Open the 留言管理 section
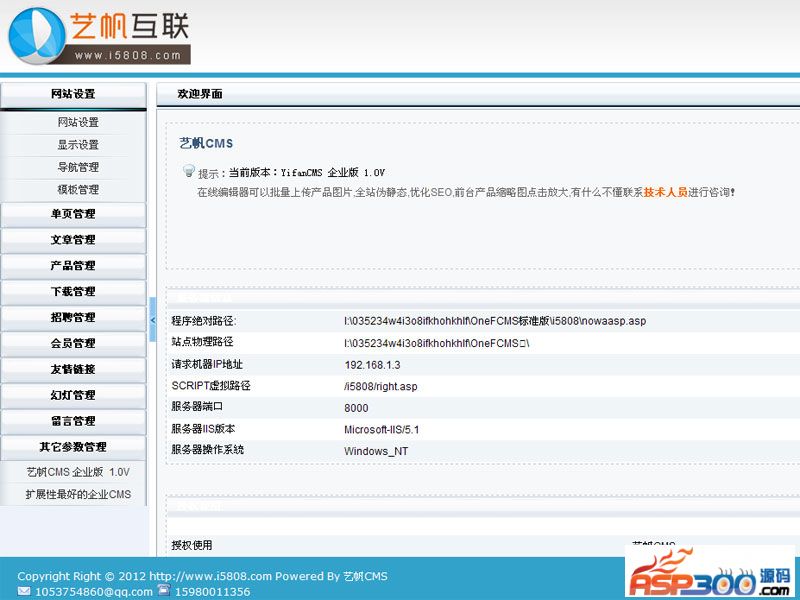 pyautogui.click(x=73, y=421)
